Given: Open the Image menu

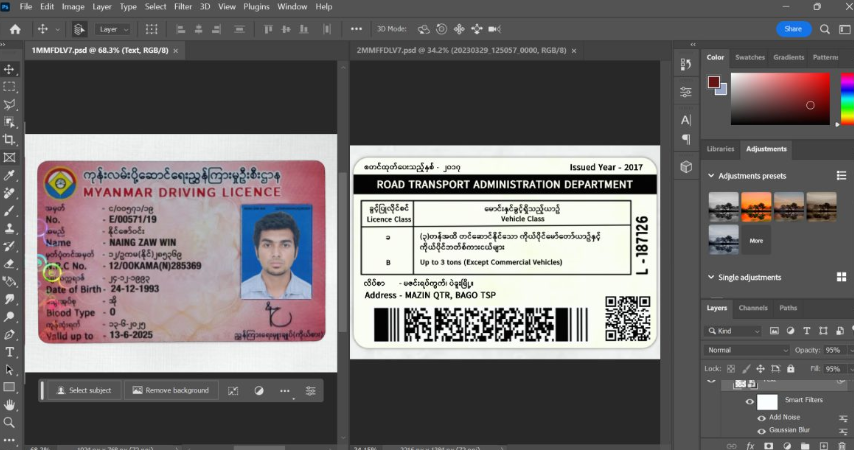Looking at the screenshot, I should pos(73,7).
